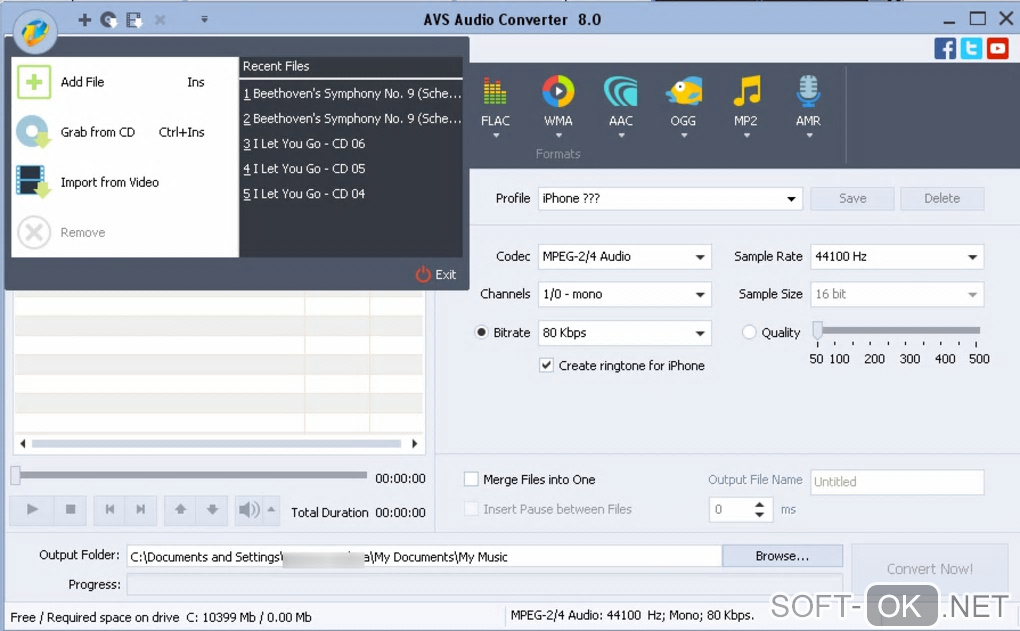
Task: Click the Output File Name field
Action: coord(897,482)
